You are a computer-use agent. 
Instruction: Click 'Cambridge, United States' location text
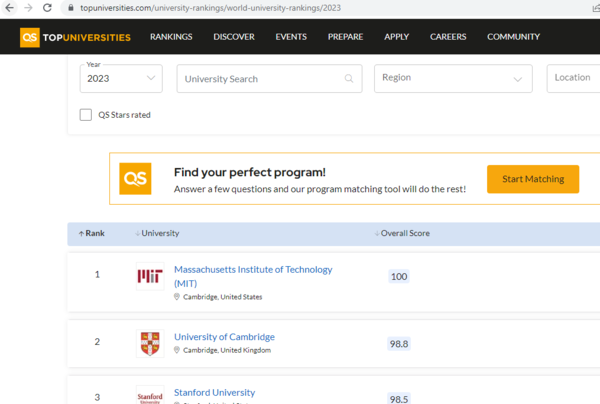[222, 297]
